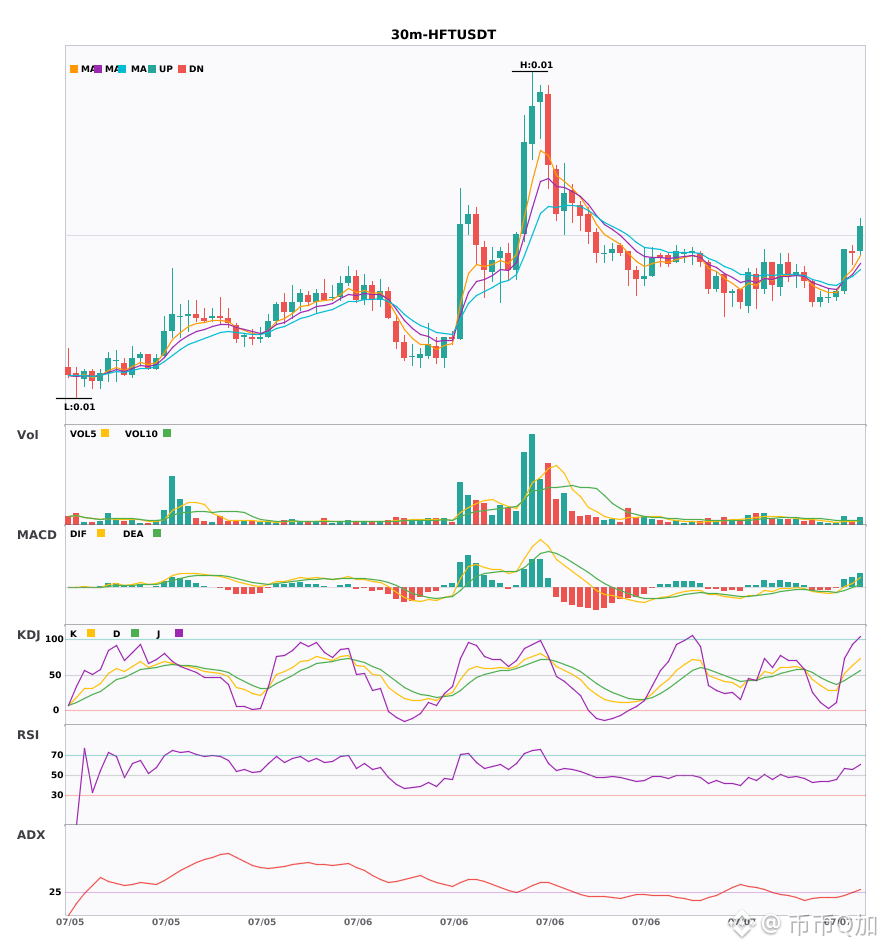Click the leftmost 07/05 date label

coord(70,922)
